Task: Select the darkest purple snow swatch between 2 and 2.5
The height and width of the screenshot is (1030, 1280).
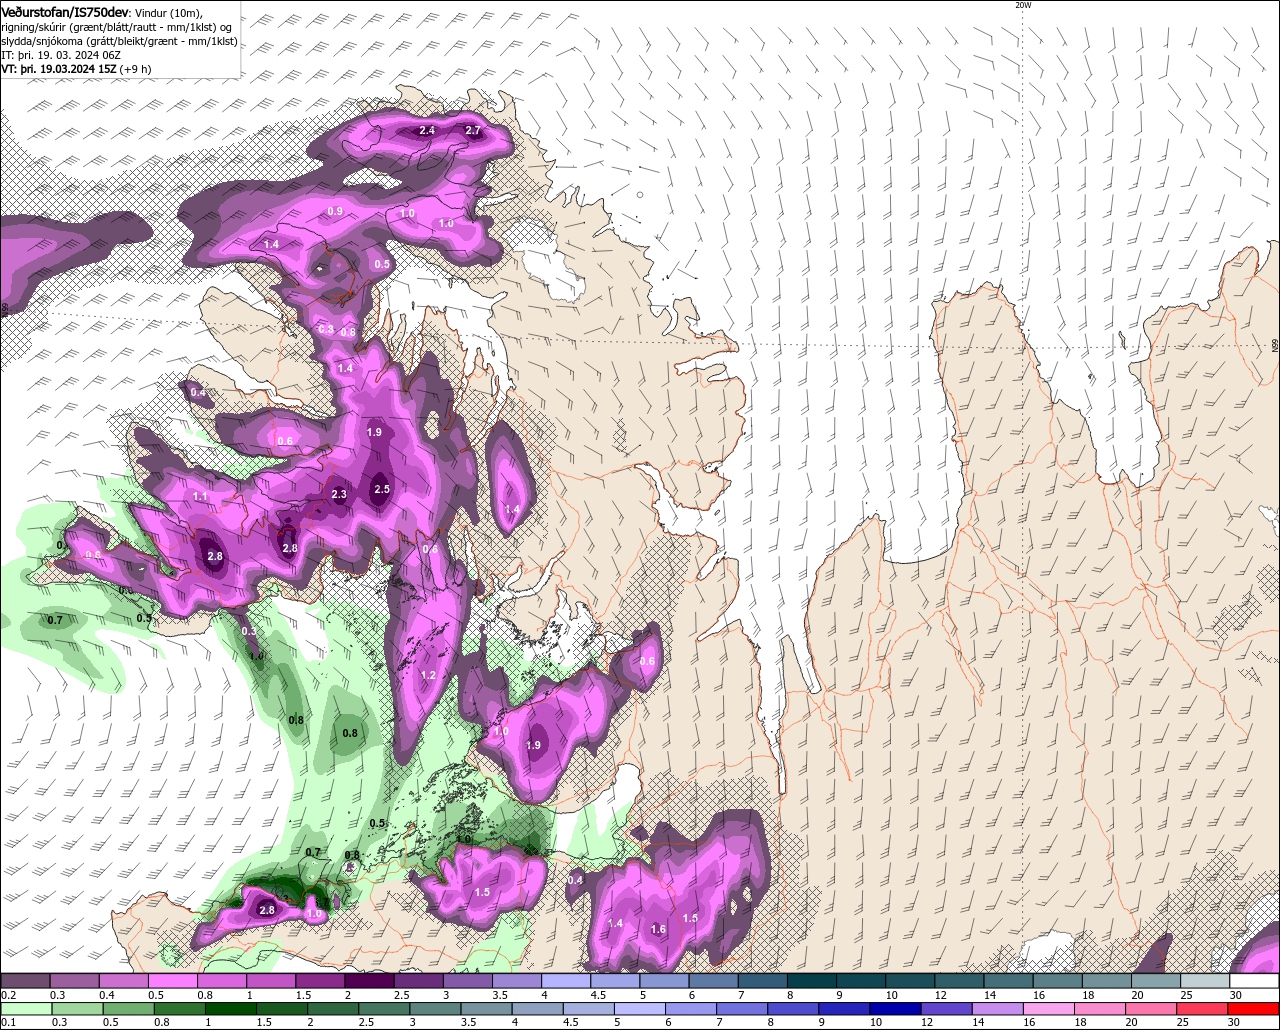Action: [369, 981]
